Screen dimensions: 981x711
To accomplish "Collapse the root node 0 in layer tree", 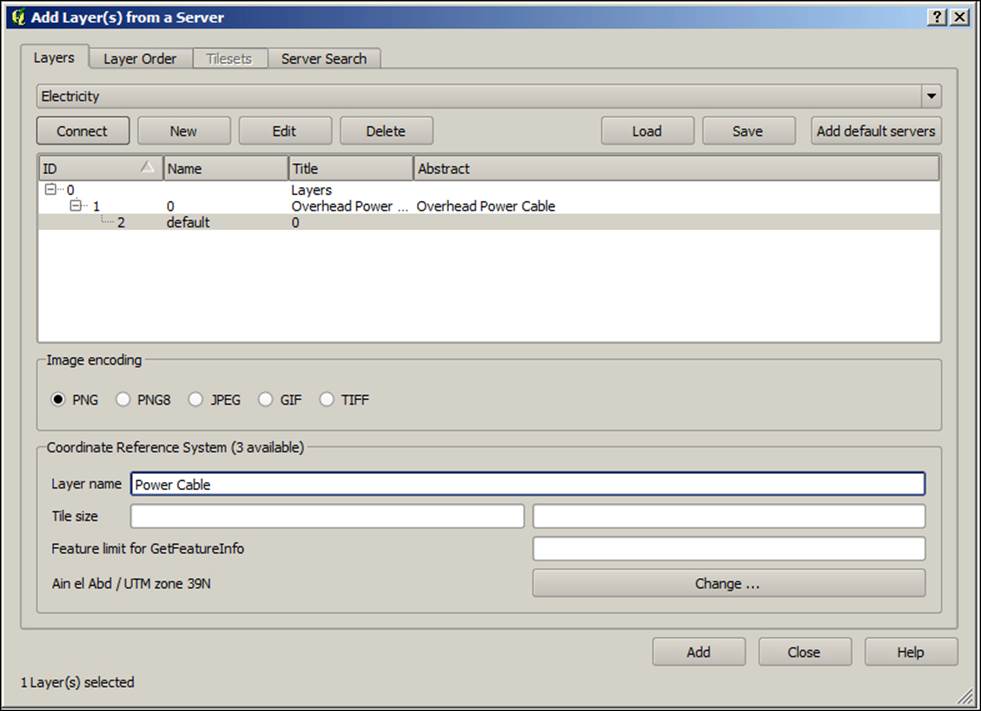I will [x=49, y=189].
